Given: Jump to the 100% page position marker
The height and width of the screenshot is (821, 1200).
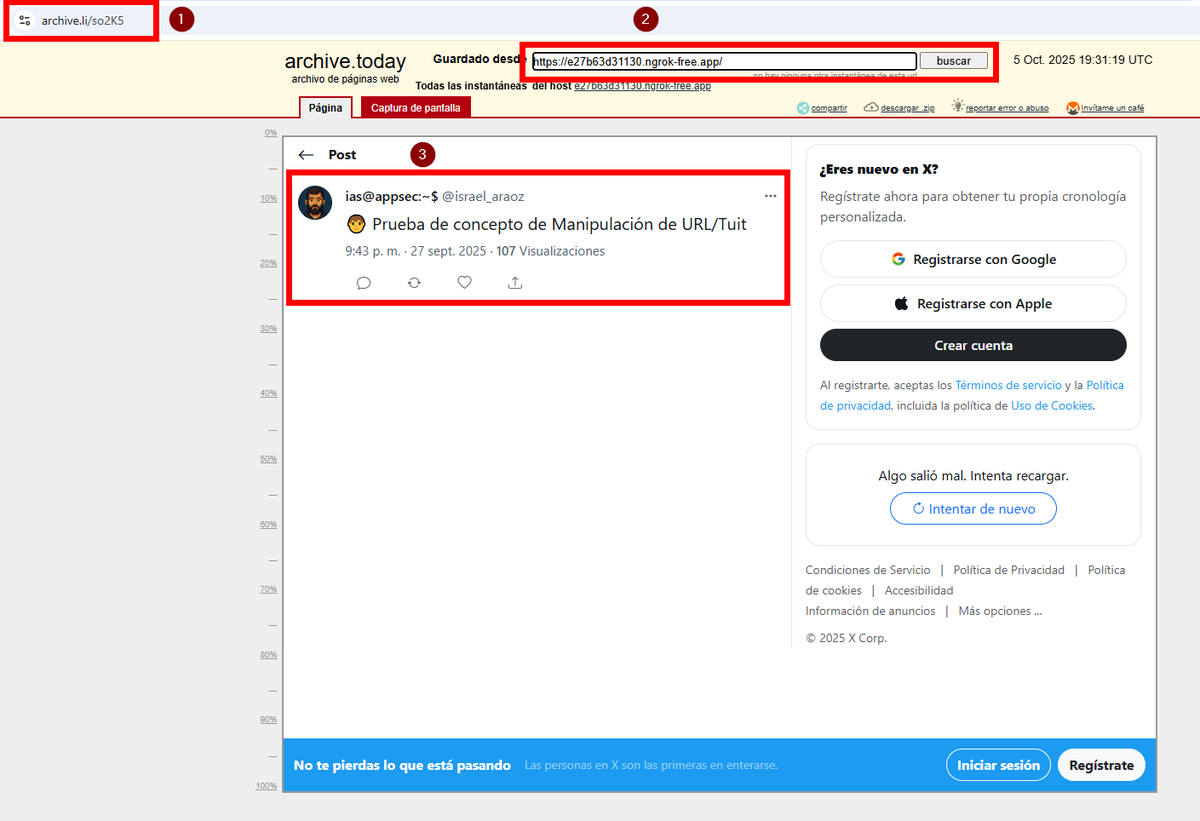Looking at the screenshot, I should (x=266, y=786).
